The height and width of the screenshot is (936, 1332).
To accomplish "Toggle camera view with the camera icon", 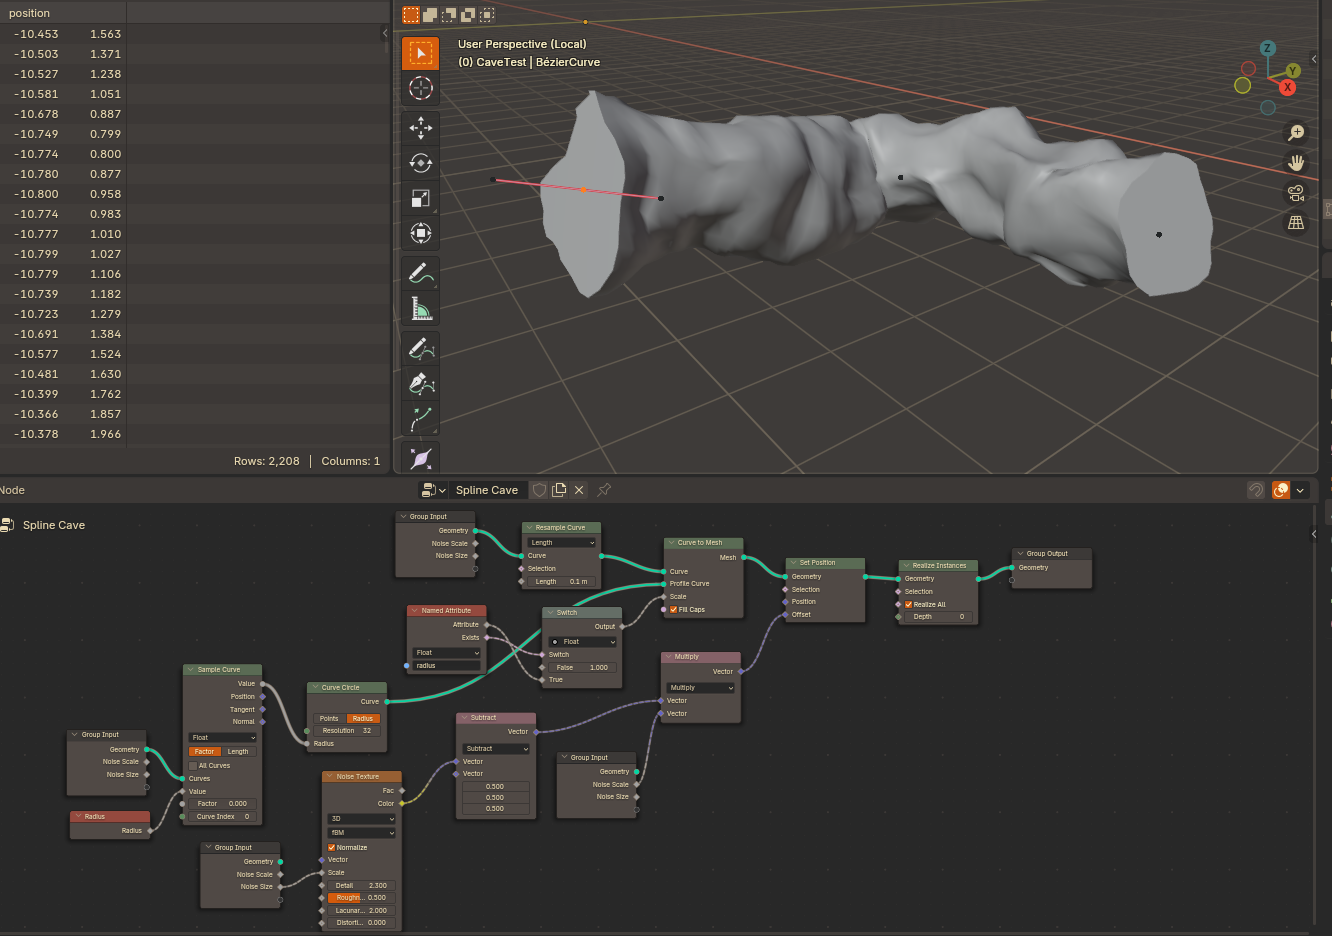I will [x=1296, y=193].
